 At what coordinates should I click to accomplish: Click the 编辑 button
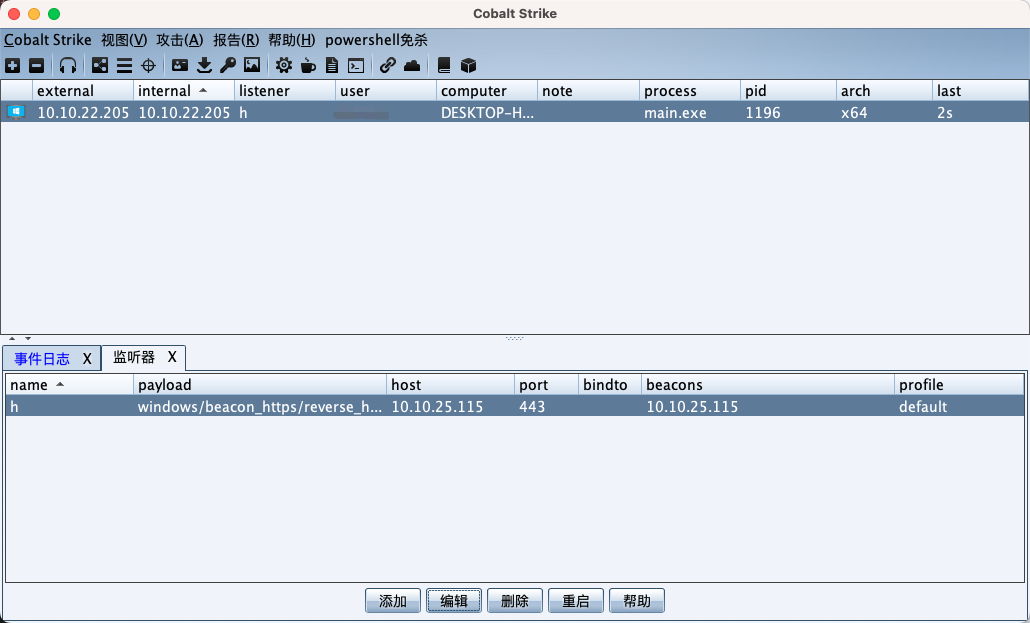tap(454, 601)
